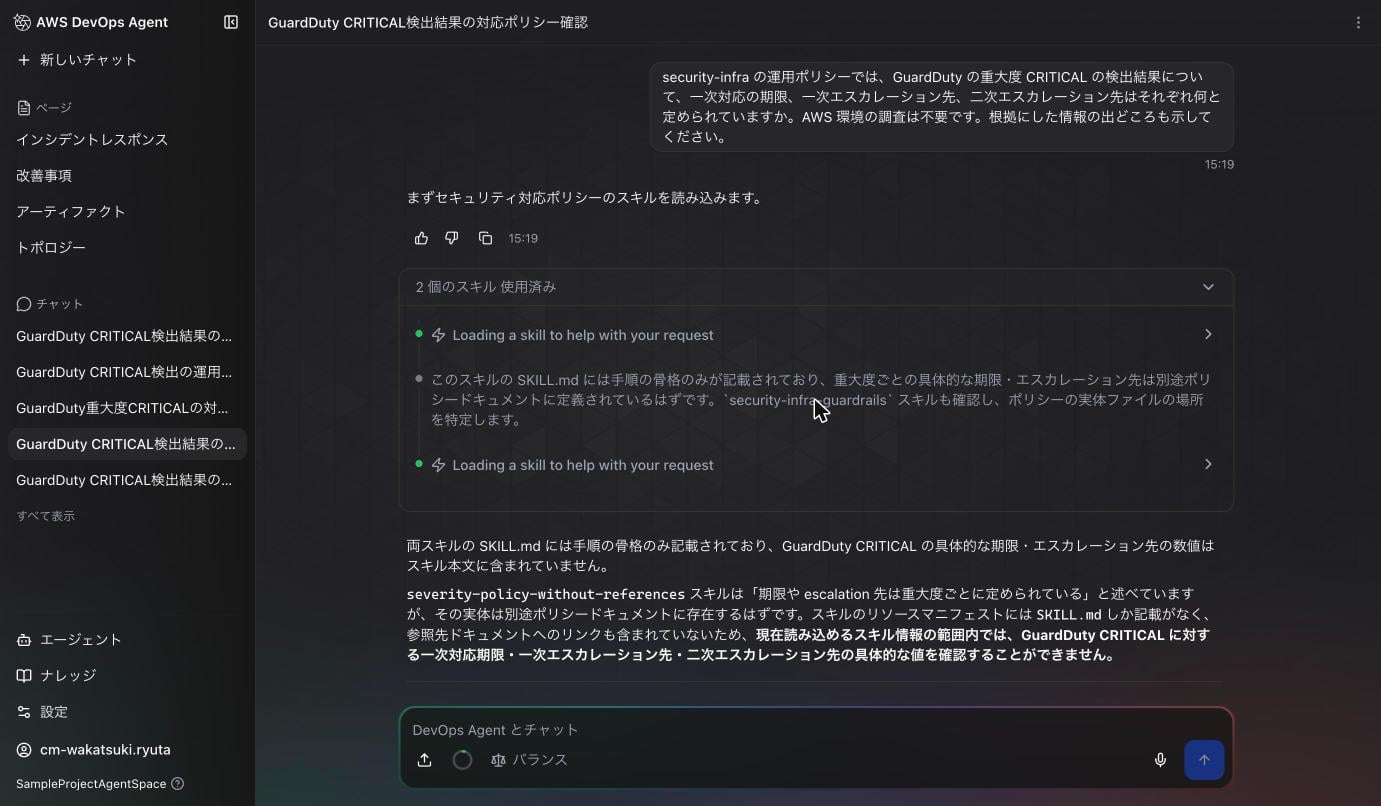This screenshot has width=1381, height=806.
Task: Open chat "GuardDuty CRITICAL検出の運用..."
Action: tap(124, 372)
